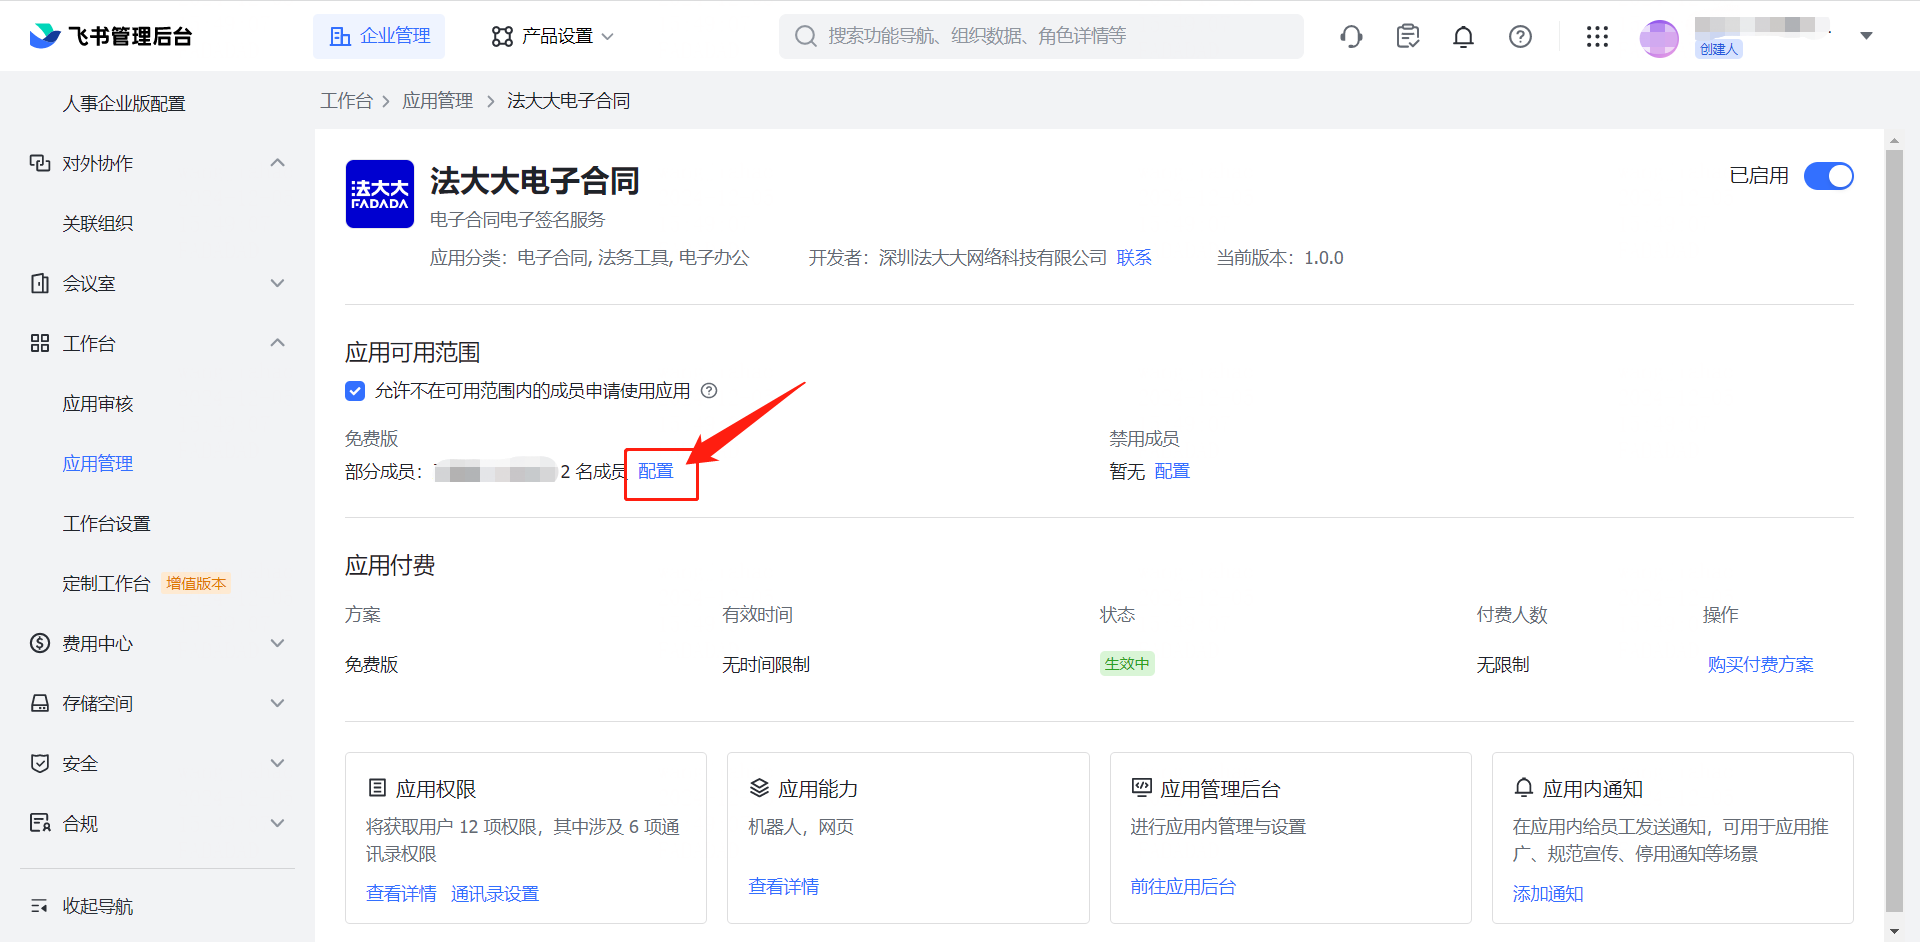Image resolution: width=1920 pixels, height=942 pixels.
Task: Open the task list clipboard icon
Action: tap(1407, 37)
